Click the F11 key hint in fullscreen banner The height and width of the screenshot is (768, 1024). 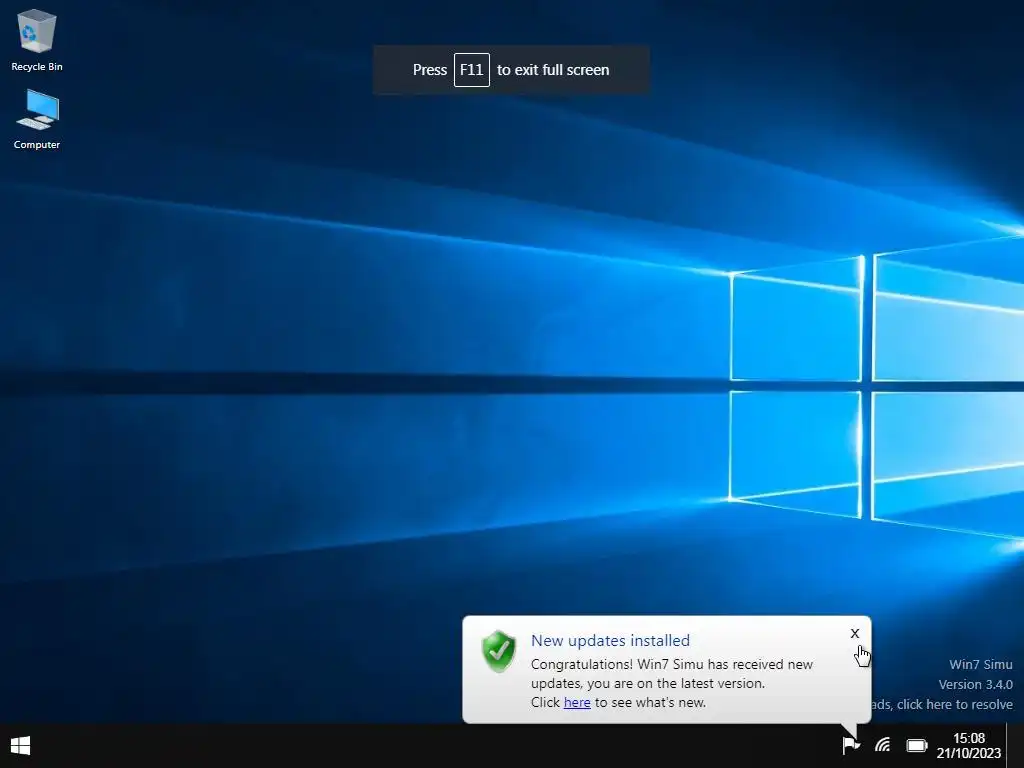point(472,70)
